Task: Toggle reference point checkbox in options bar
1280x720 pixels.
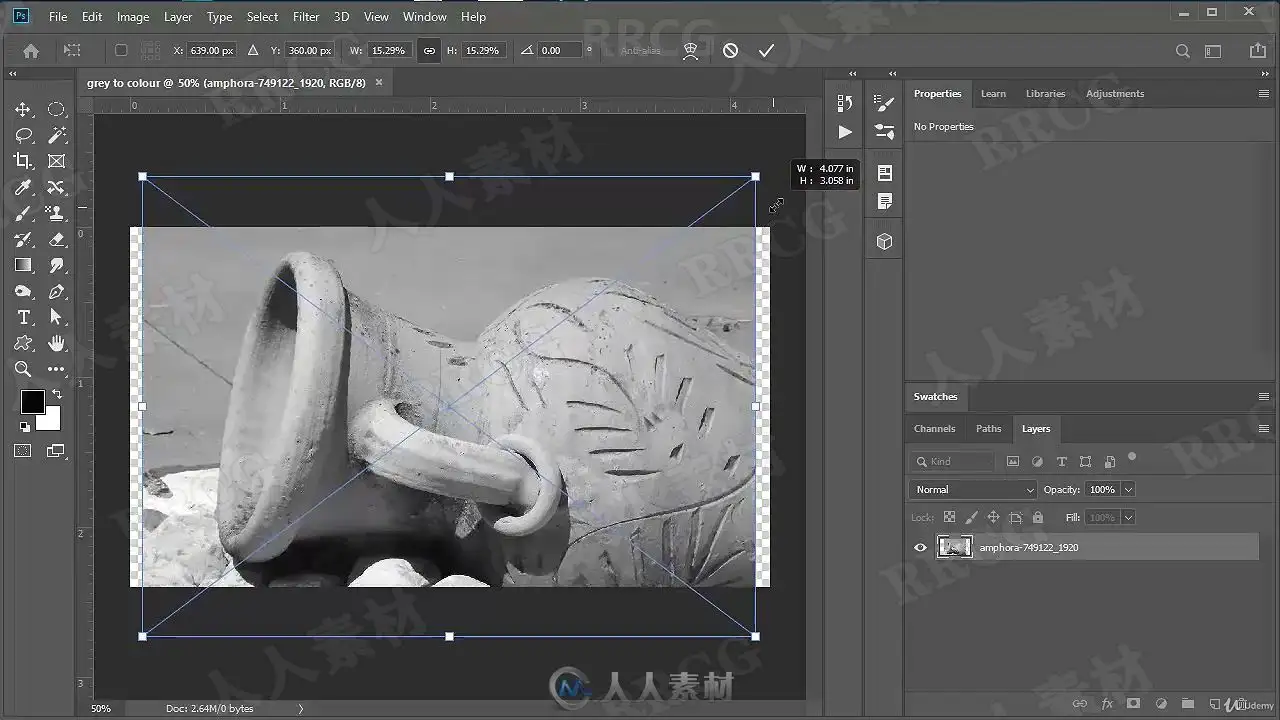Action: click(121, 50)
